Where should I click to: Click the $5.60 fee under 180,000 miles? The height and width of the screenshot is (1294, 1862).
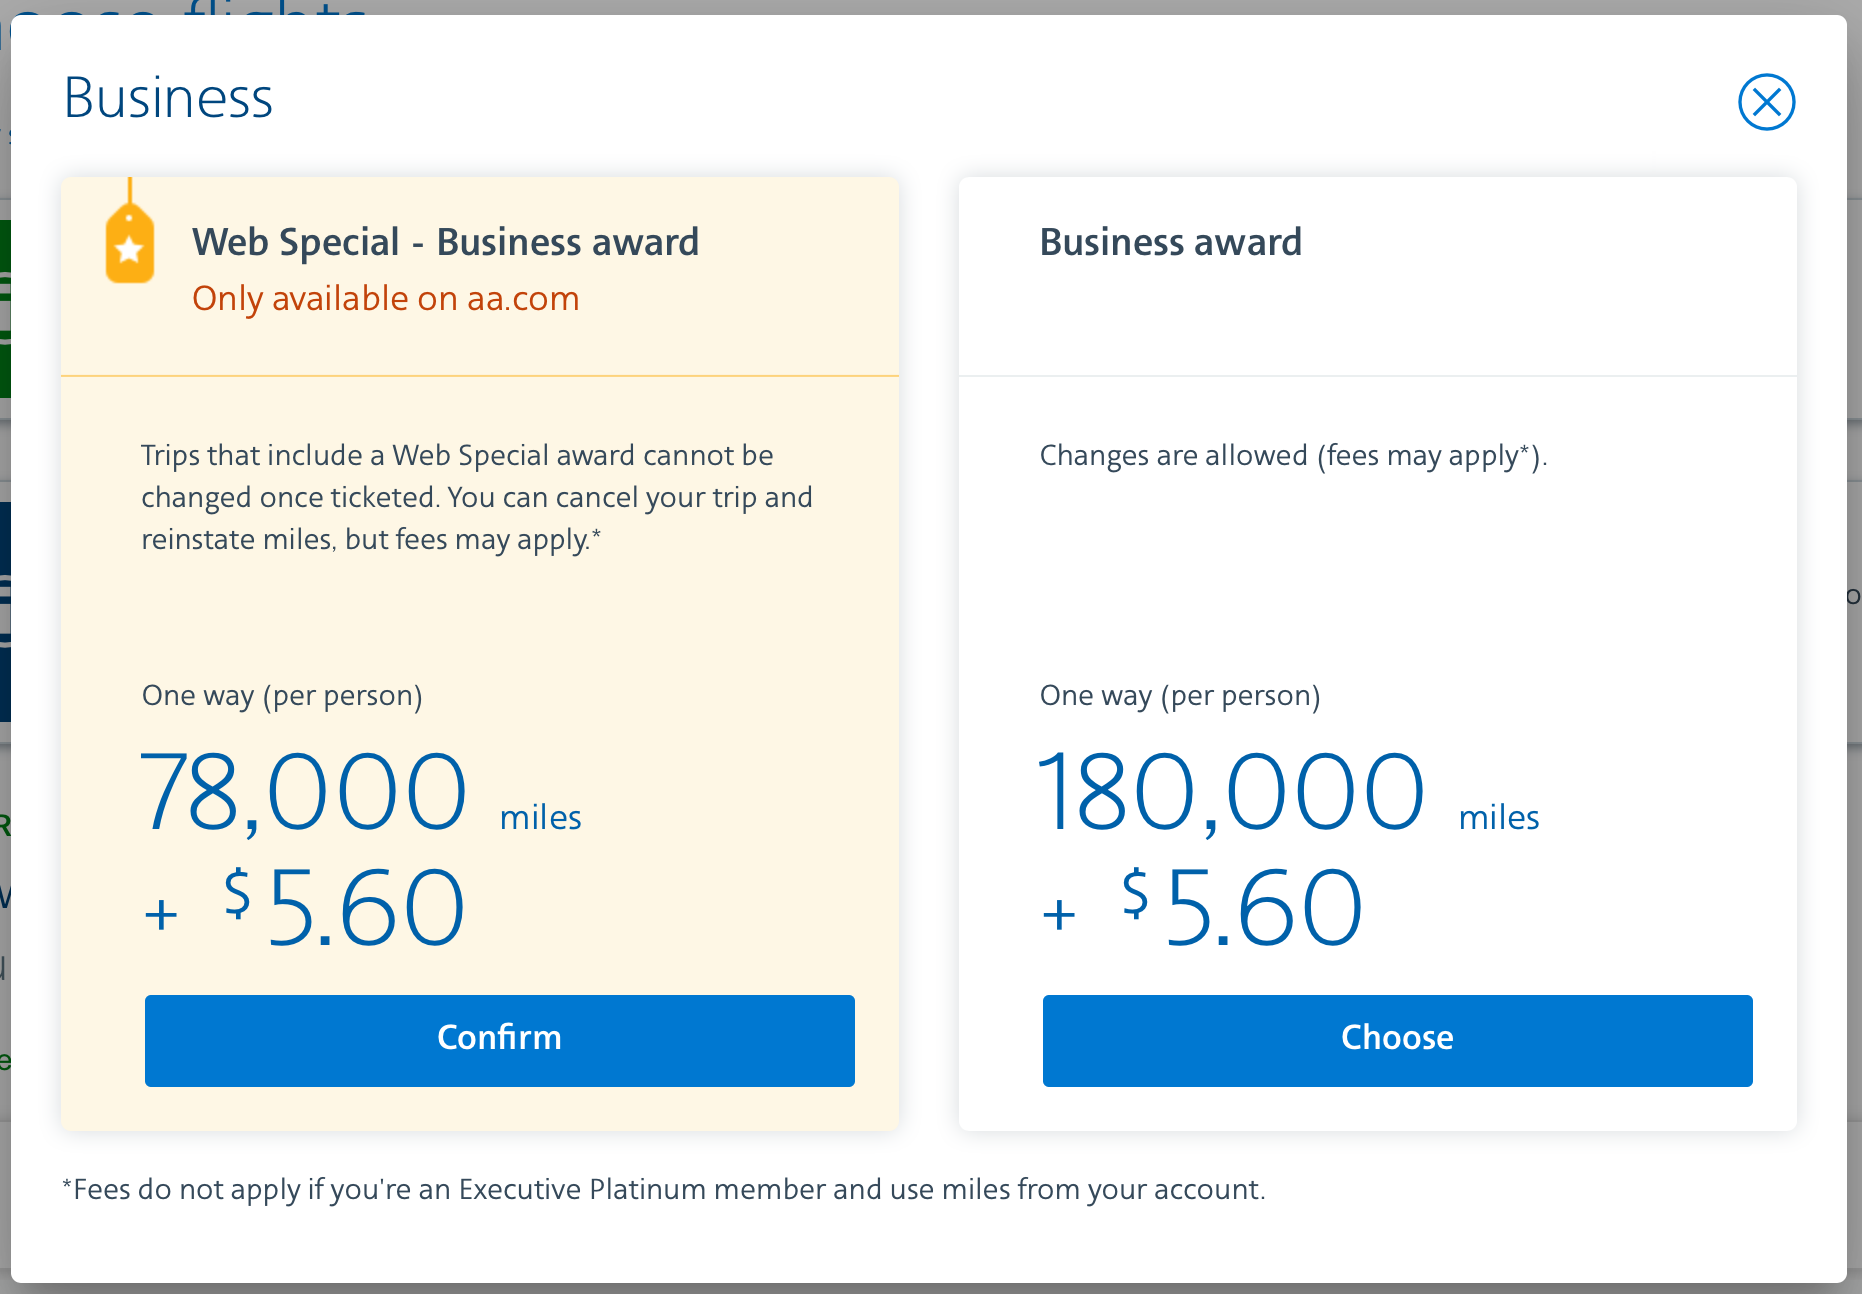[x=1242, y=908]
